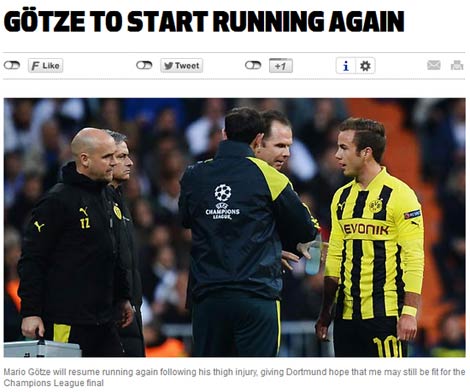Click the info icon in share bar

[x=346, y=66]
